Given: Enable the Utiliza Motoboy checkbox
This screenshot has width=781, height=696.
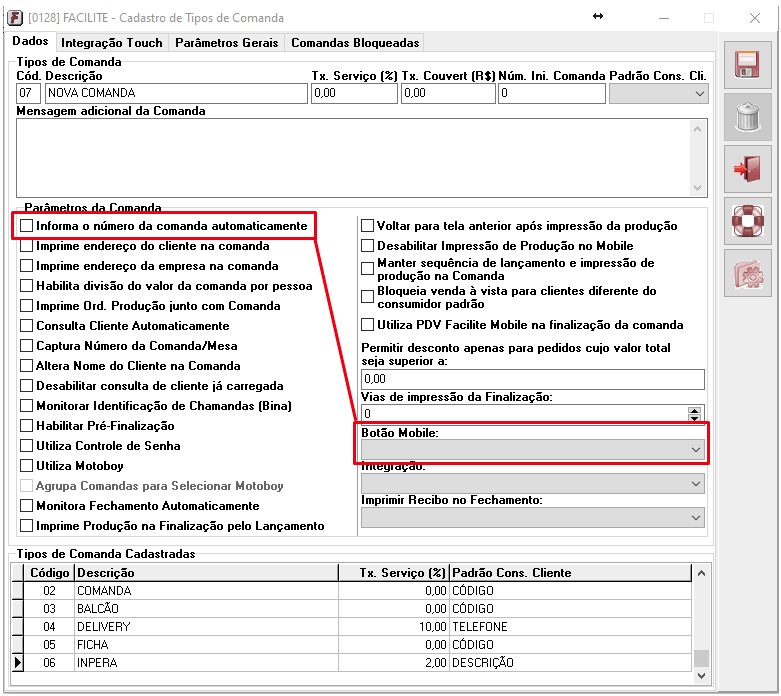Looking at the screenshot, I should coord(26,465).
